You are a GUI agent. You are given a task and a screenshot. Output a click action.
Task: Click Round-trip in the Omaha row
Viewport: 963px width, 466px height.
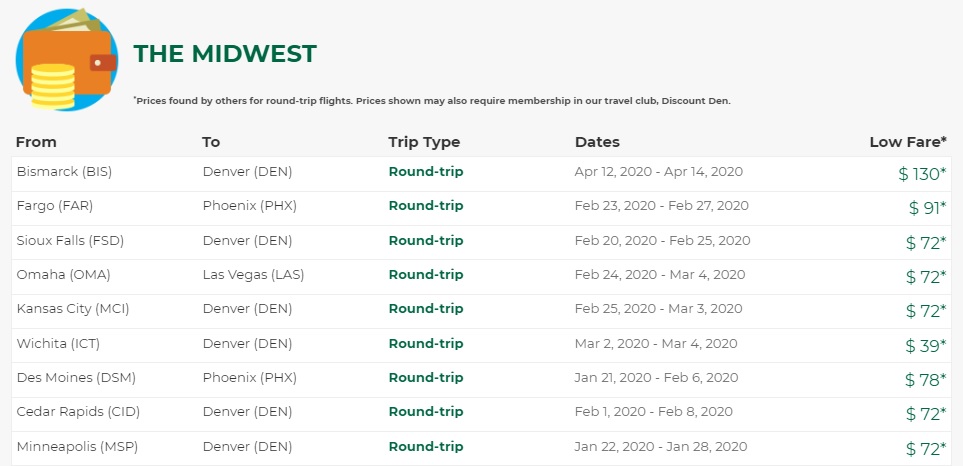(426, 275)
